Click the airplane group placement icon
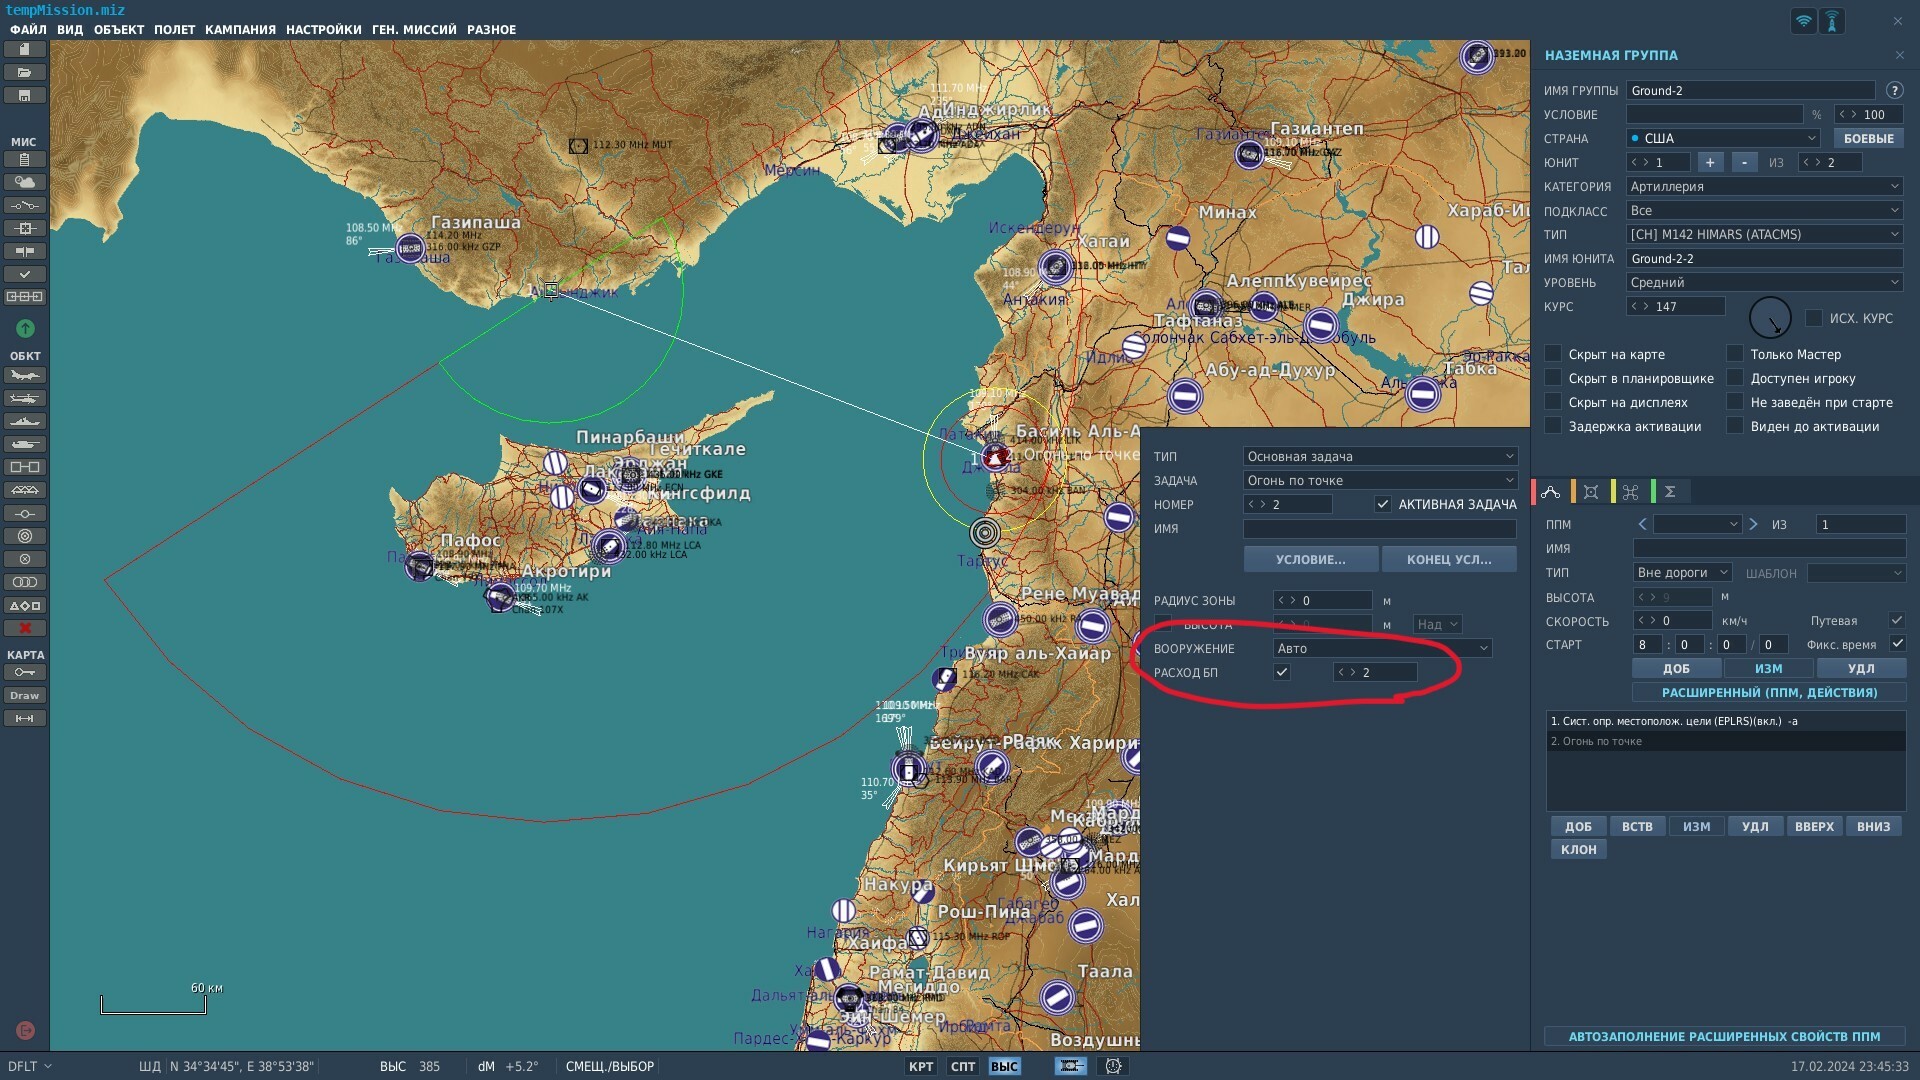1920x1080 pixels. coord(25,376)
